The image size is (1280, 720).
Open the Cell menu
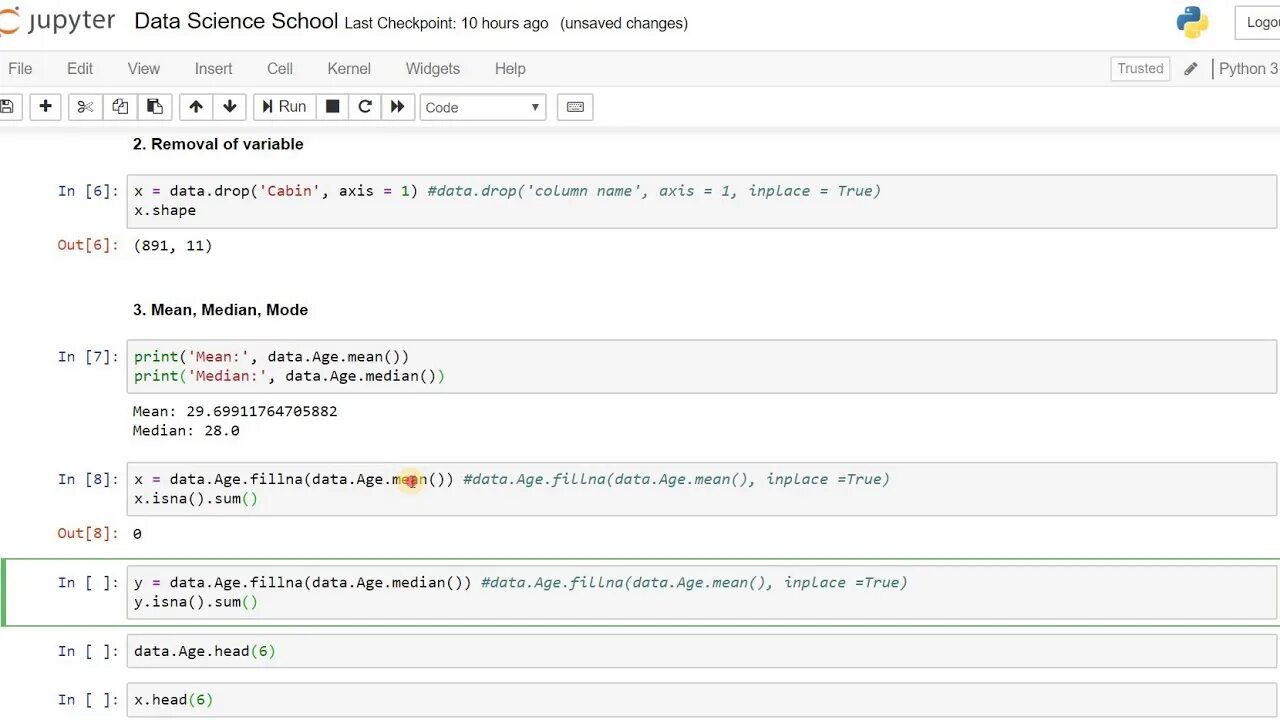tap(280, 69)
